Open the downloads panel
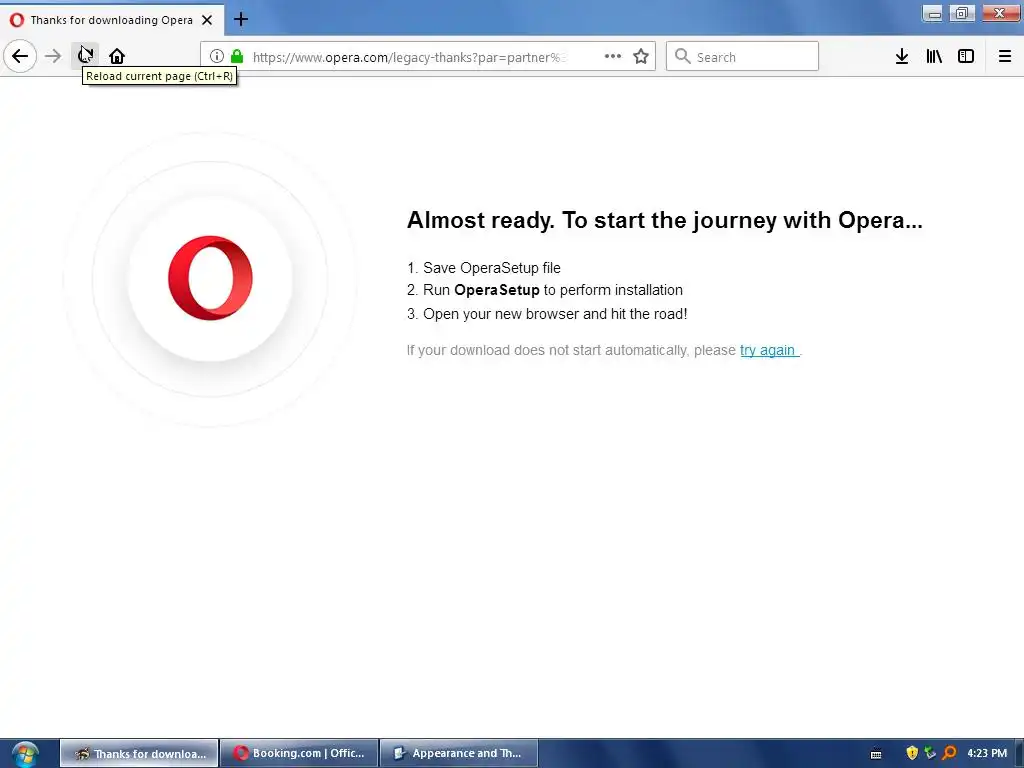The height and width of the screenshot is (768, 1024). tap(902, 57)
